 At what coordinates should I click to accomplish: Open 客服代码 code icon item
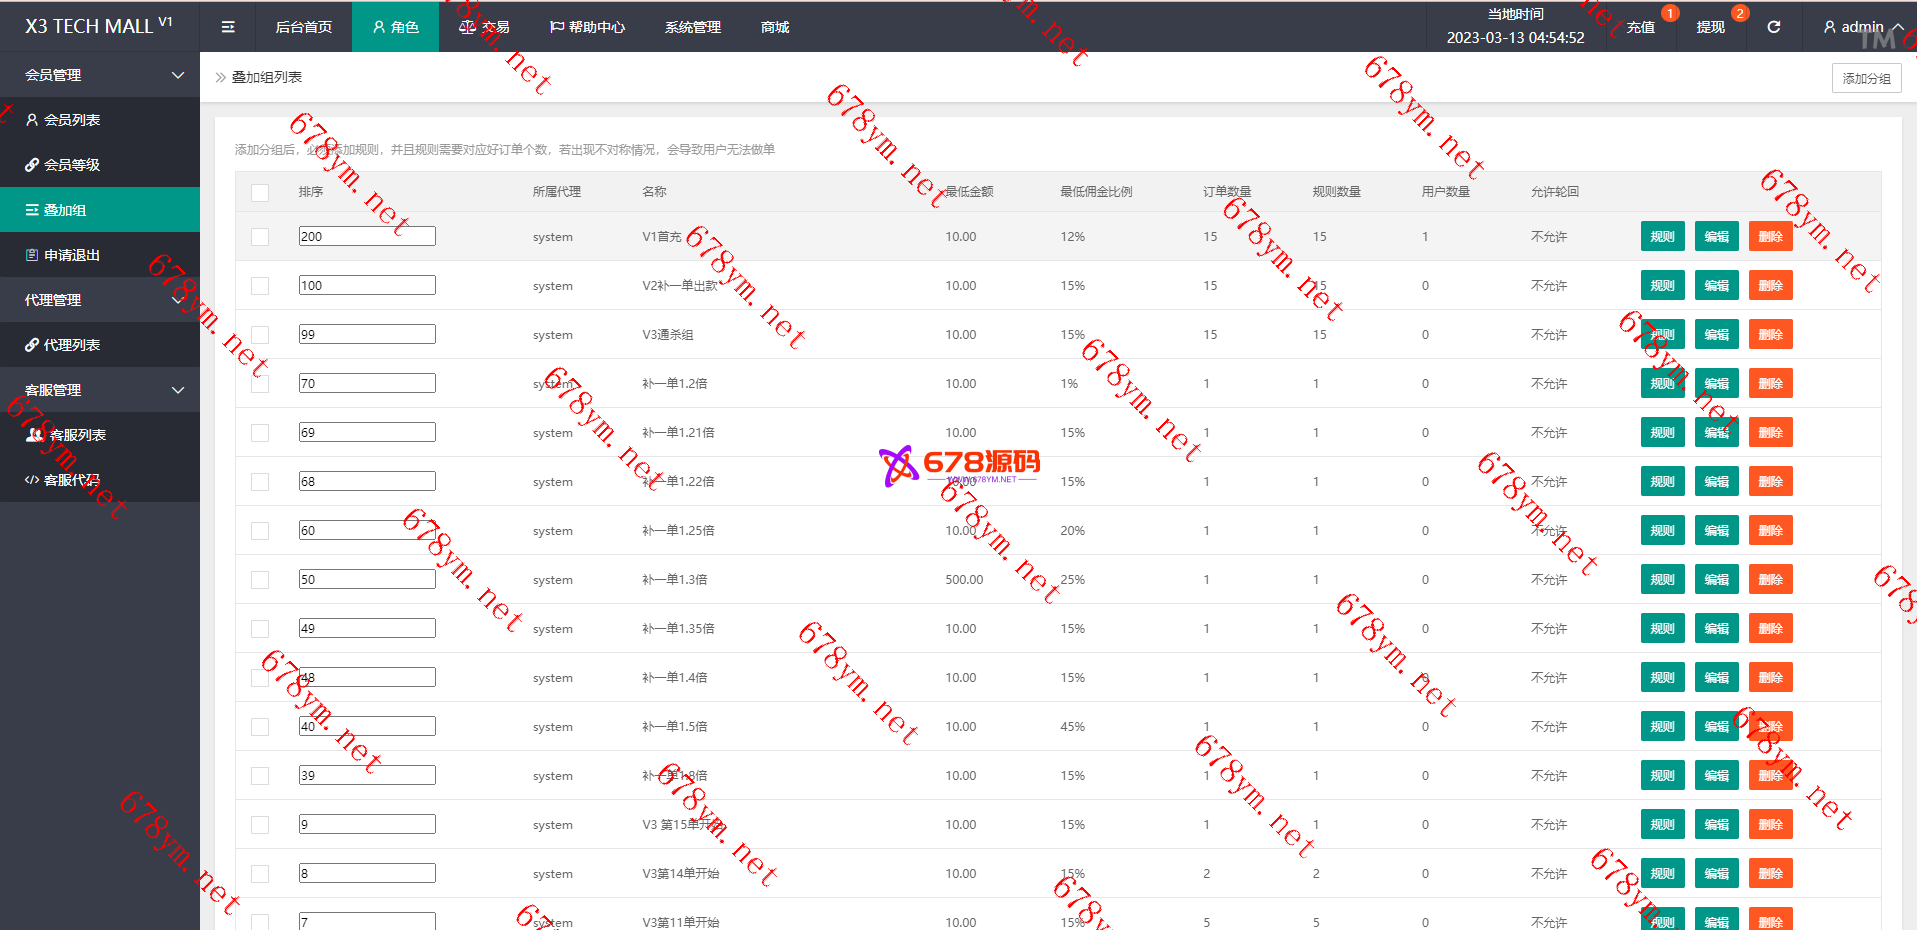[32, 480]
